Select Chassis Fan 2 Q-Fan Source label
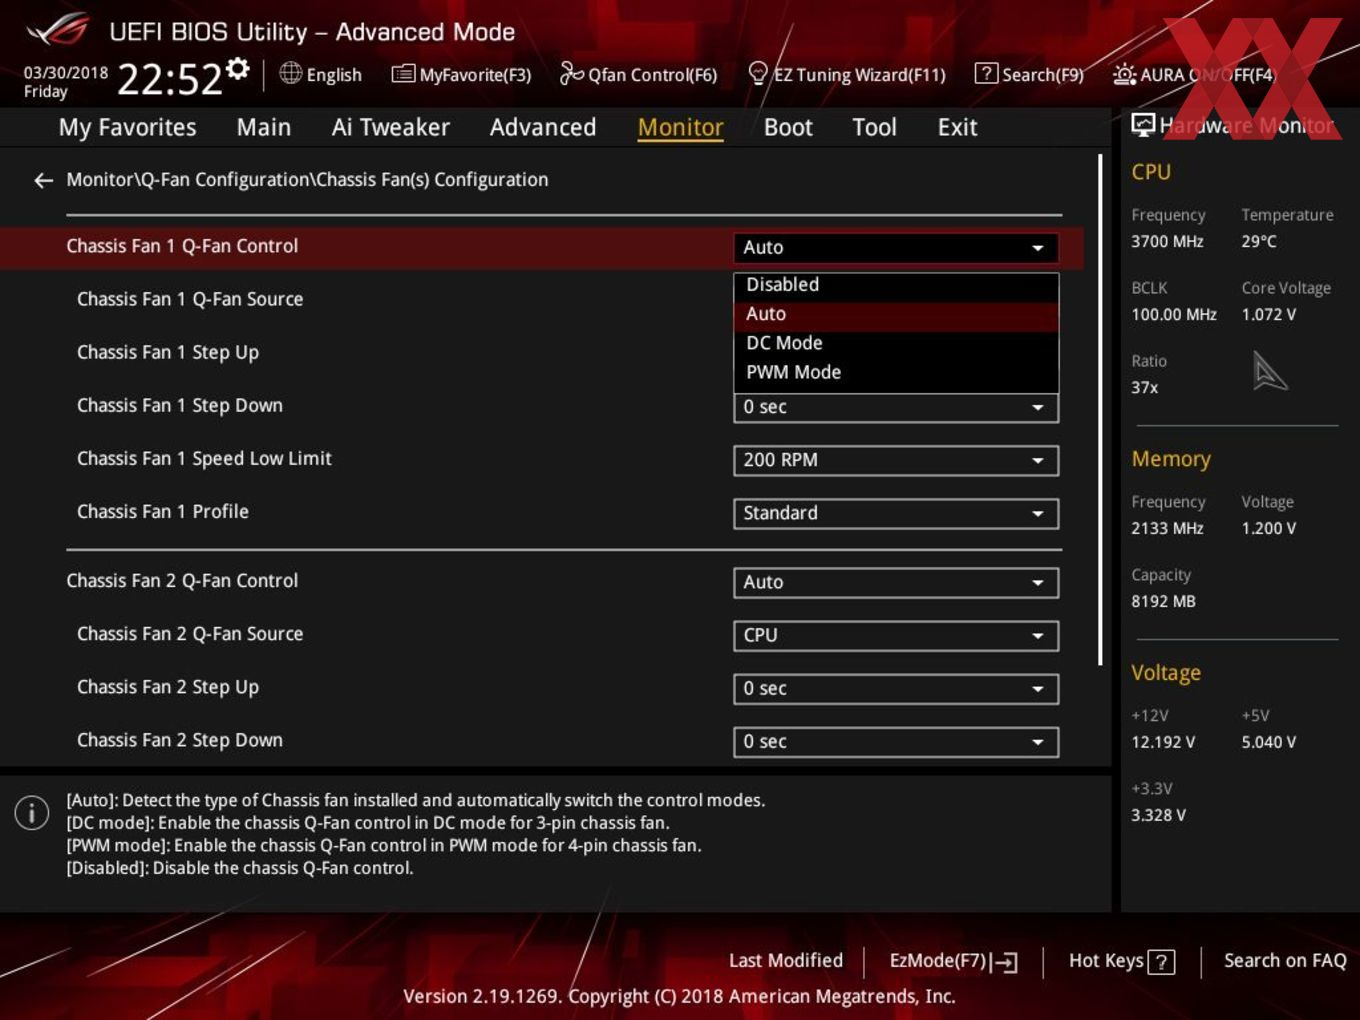 tap(190, 634)
